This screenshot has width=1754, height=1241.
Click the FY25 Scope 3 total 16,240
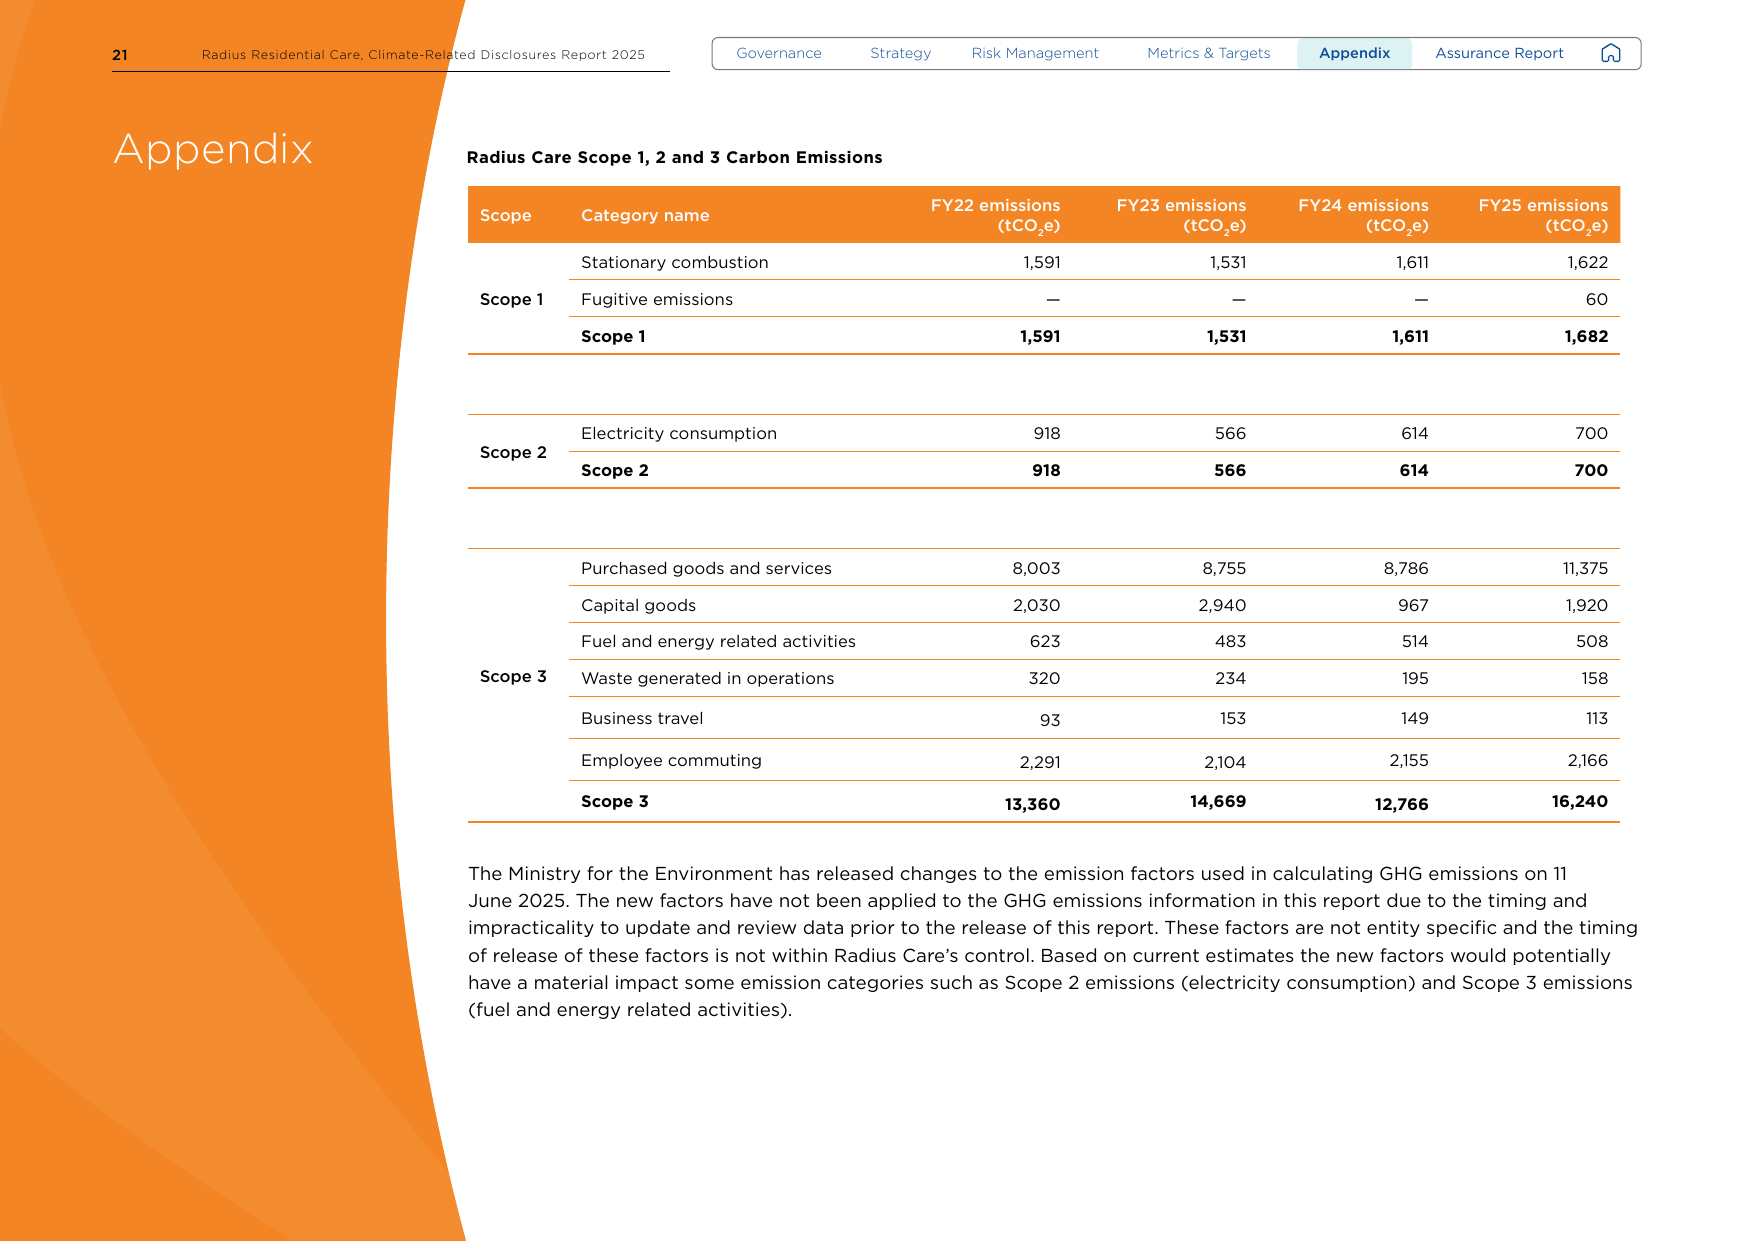(1580, 801)
